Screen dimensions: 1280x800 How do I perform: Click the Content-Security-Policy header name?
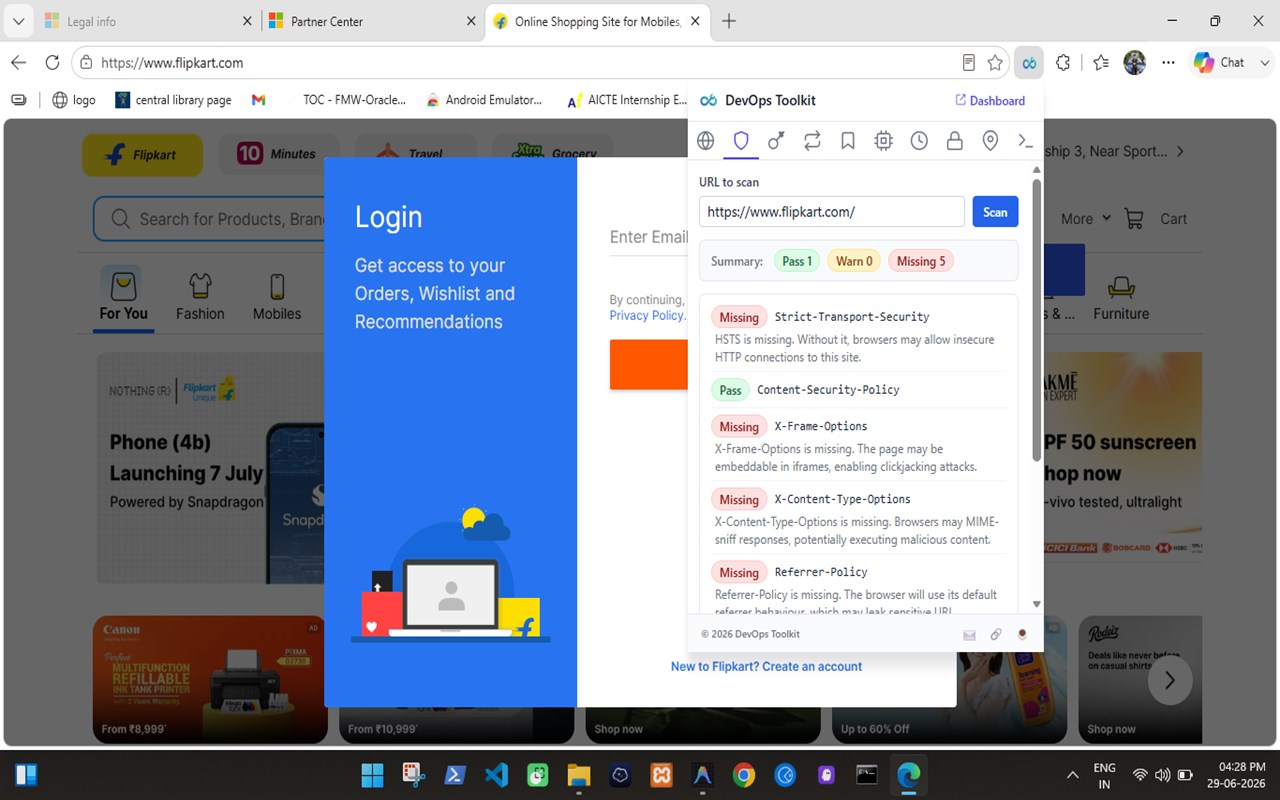click(x=828, y=390)
